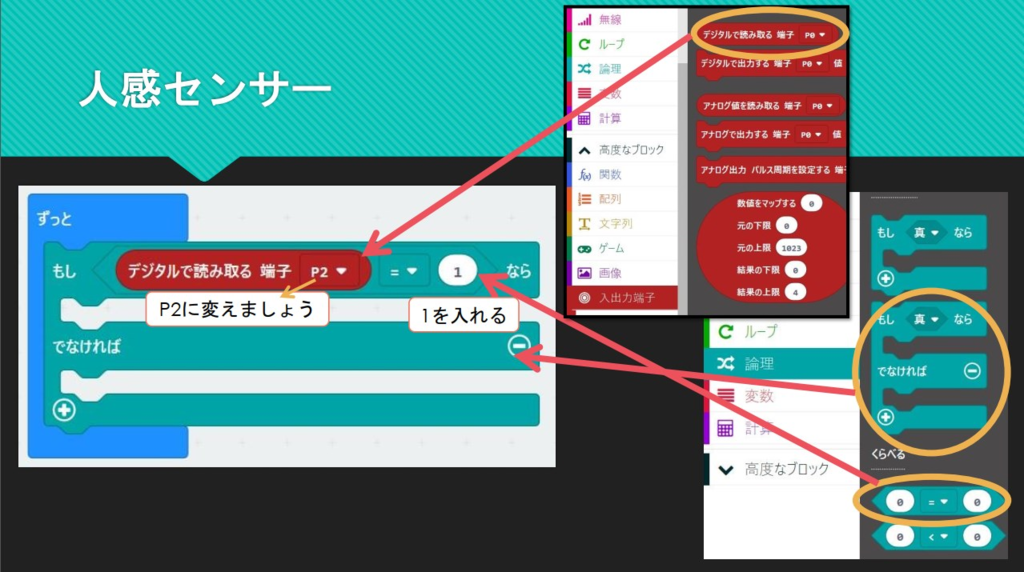Click the 数値をマップする value field
The width and height of the screenshot is (1024, 572).
pos(811,204)
